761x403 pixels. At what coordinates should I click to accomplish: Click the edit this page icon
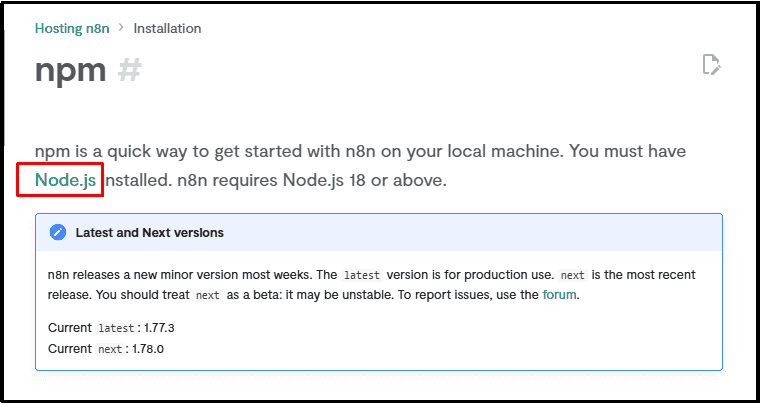[711, 65]
